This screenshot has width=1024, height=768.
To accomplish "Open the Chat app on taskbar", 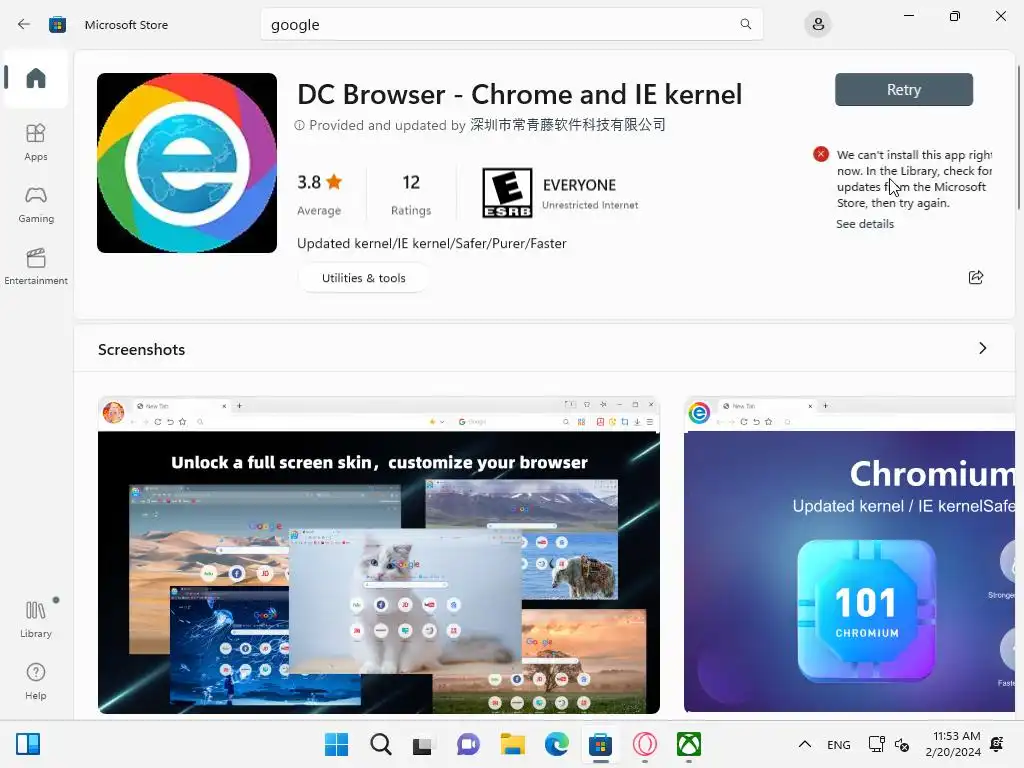I will pos(468,744).
